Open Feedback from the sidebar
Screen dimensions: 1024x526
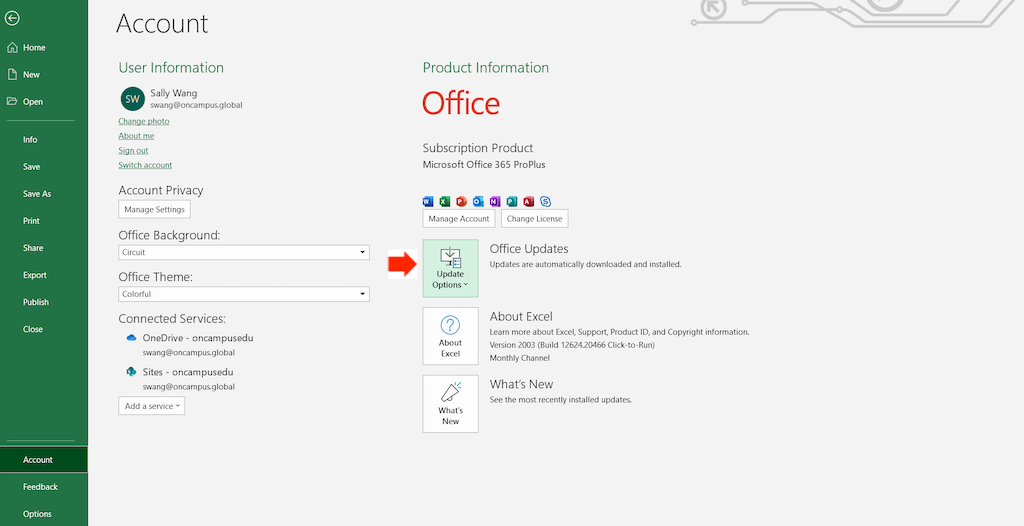pos(40,487)
